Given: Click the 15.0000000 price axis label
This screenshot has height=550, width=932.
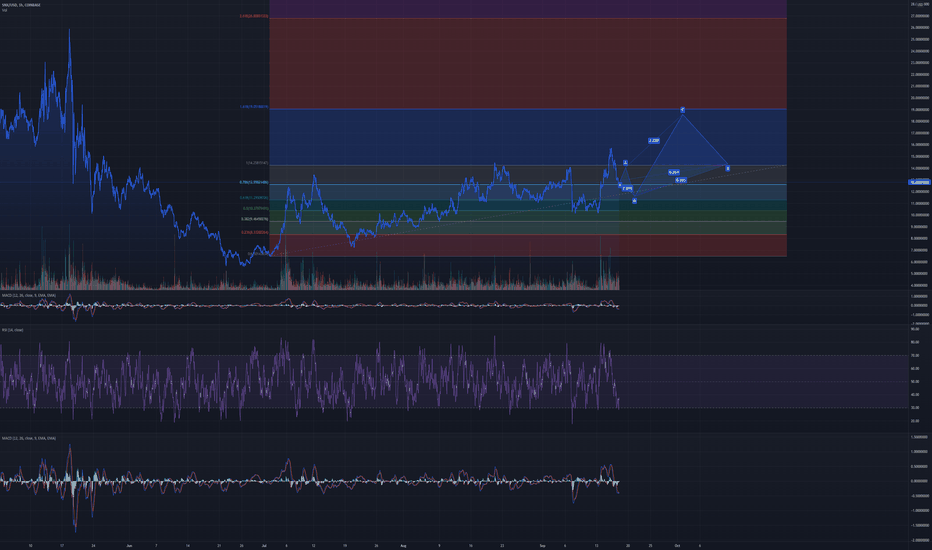Looking at the screenshot, I should pyautogui.click(x=920, y=156).
